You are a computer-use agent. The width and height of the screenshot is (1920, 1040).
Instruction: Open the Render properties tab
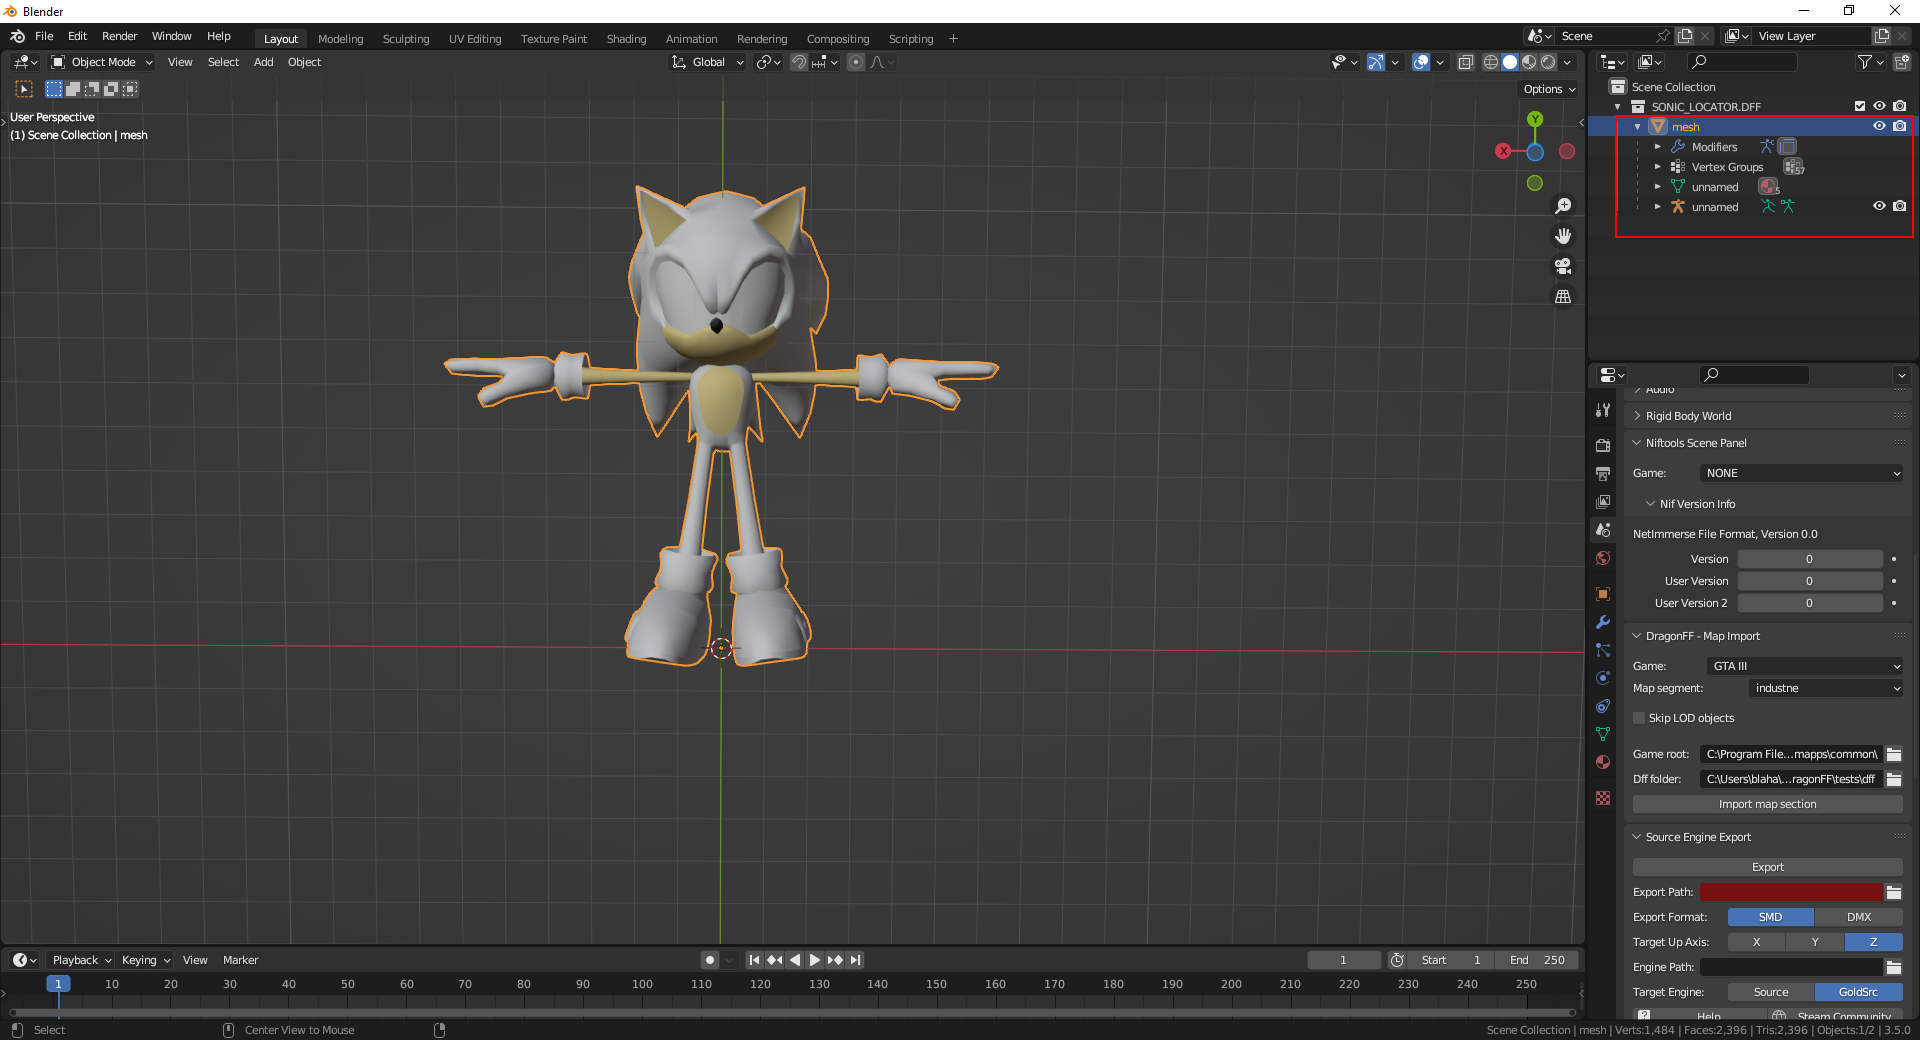coord(1603,446)
